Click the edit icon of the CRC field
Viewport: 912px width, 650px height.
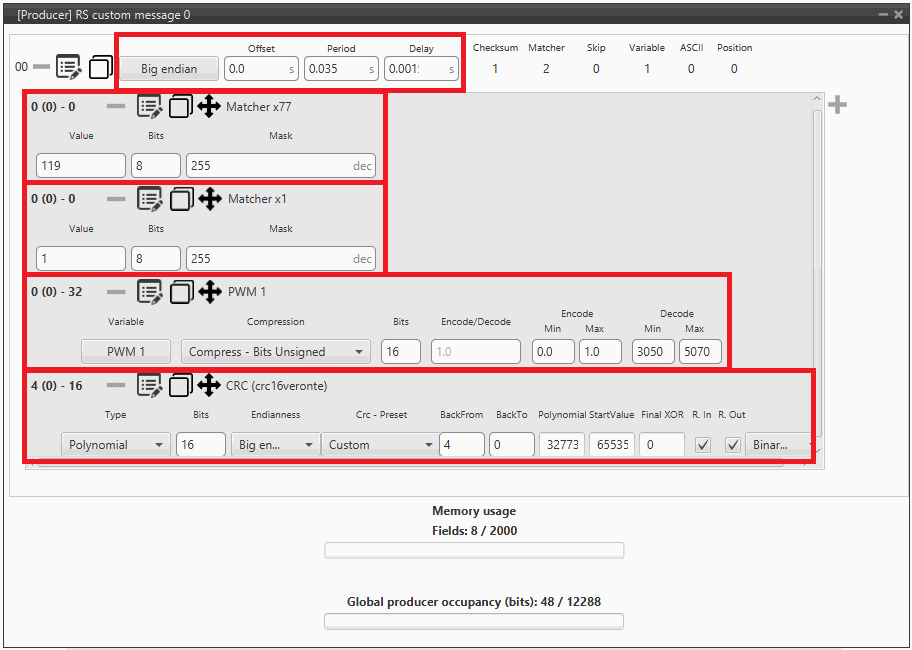pos(149,385)
